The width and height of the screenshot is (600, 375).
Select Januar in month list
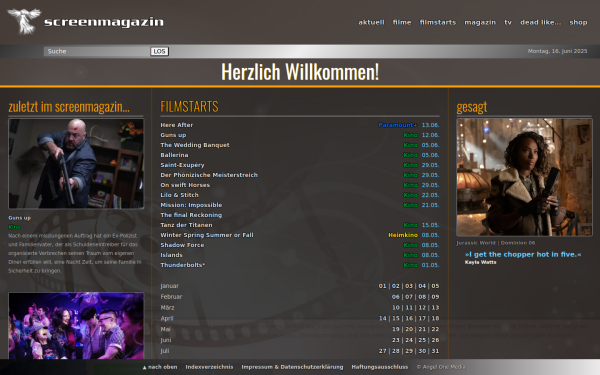tap(170, 286)
